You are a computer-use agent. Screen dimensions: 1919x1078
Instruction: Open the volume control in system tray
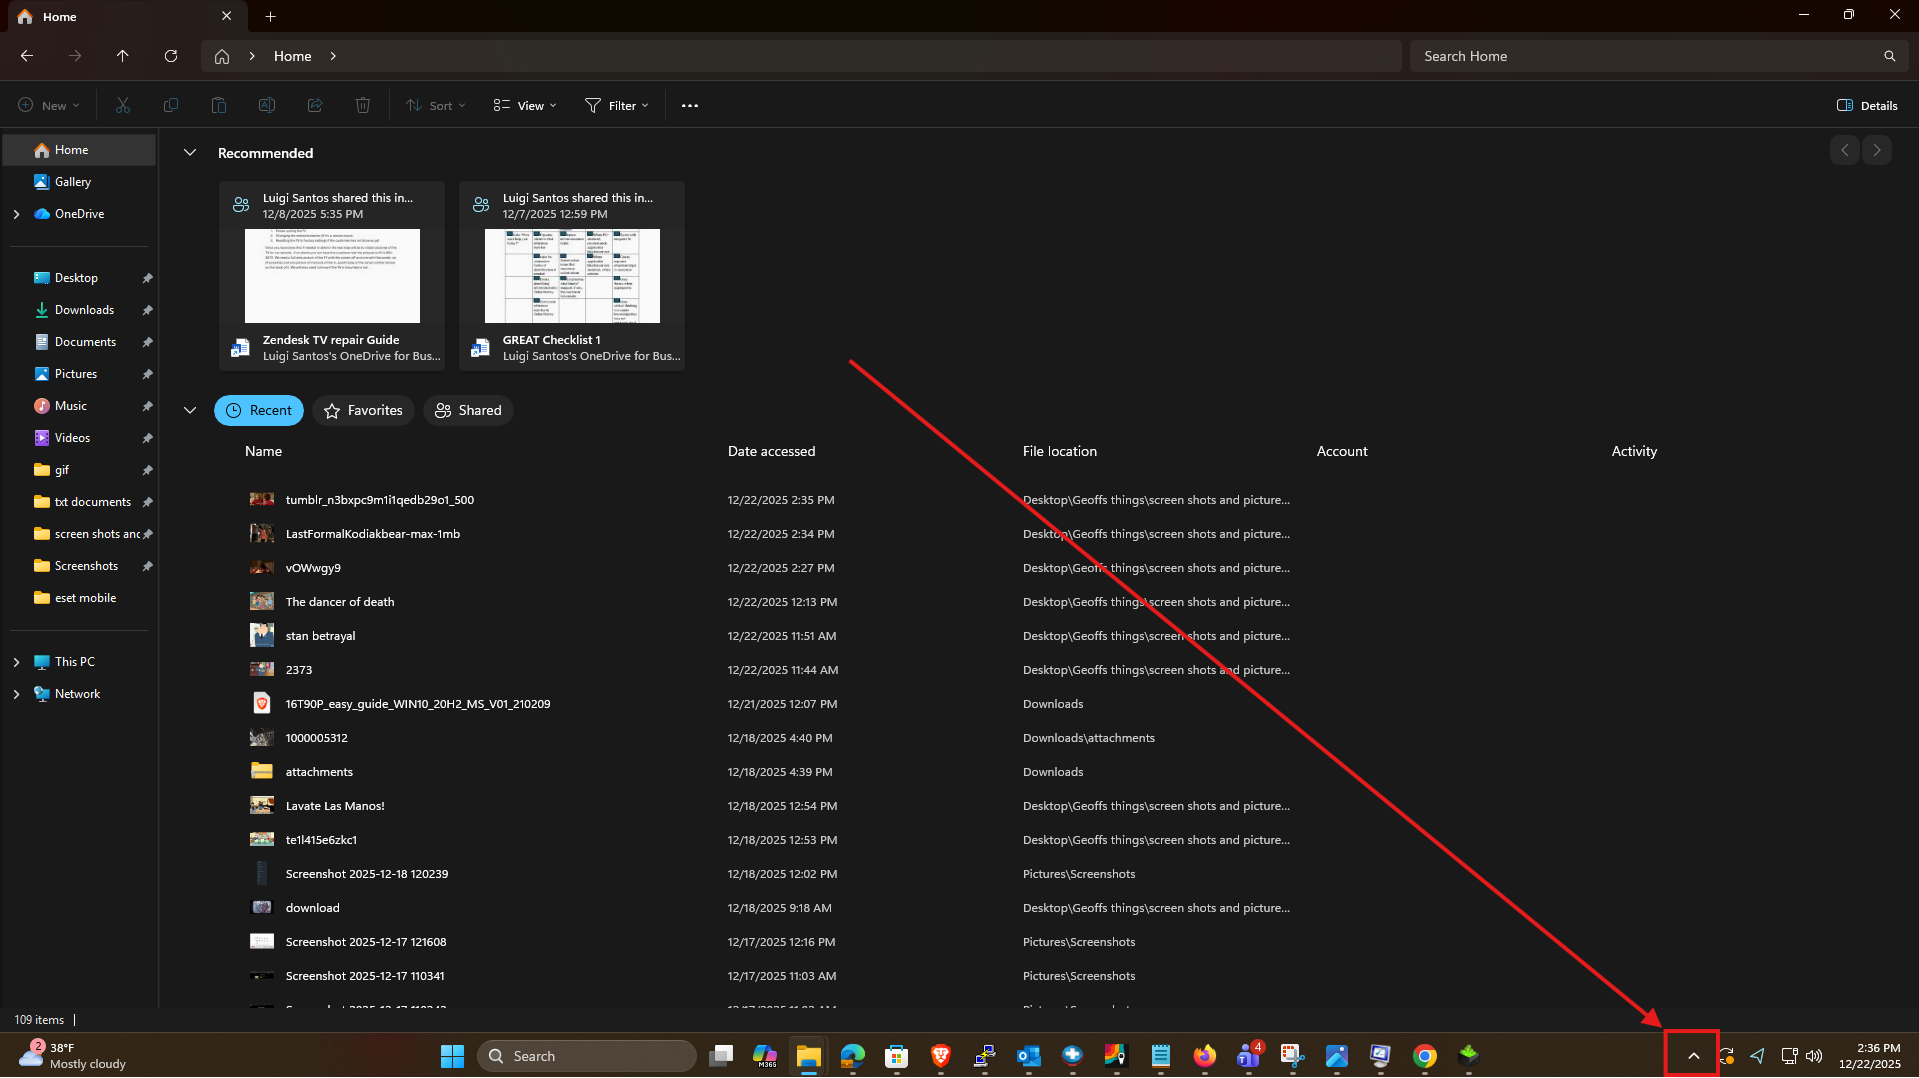(1814, 1056)
